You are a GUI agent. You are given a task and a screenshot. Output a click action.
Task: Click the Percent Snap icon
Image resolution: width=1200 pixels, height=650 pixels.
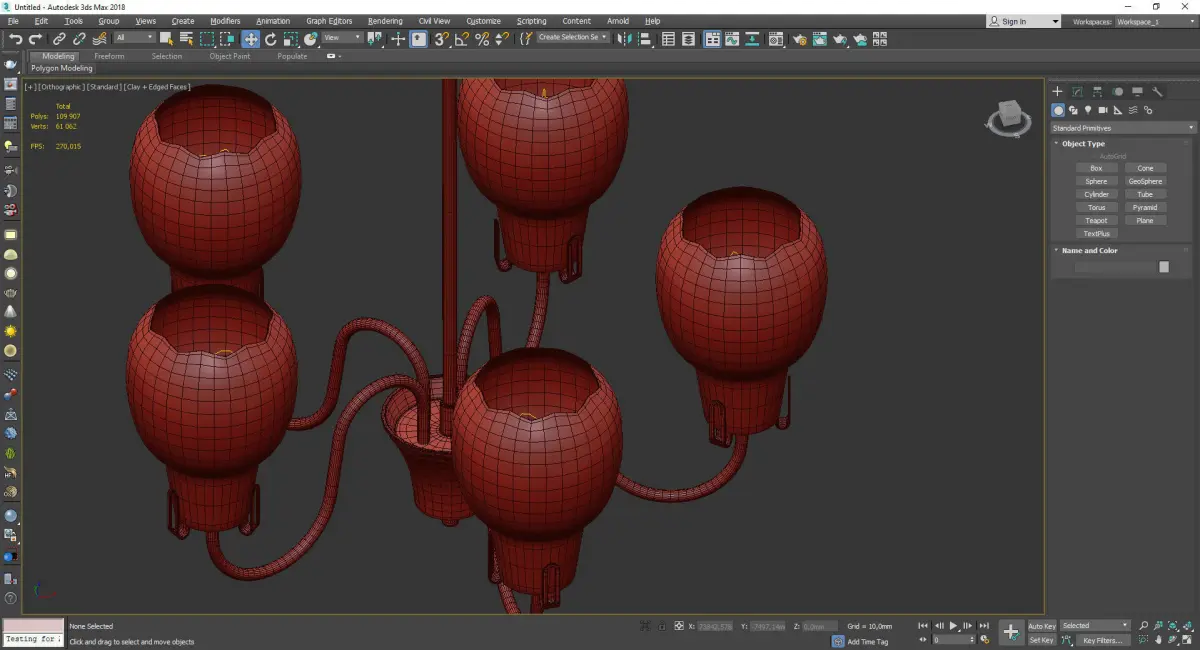(x=482, y=38)
